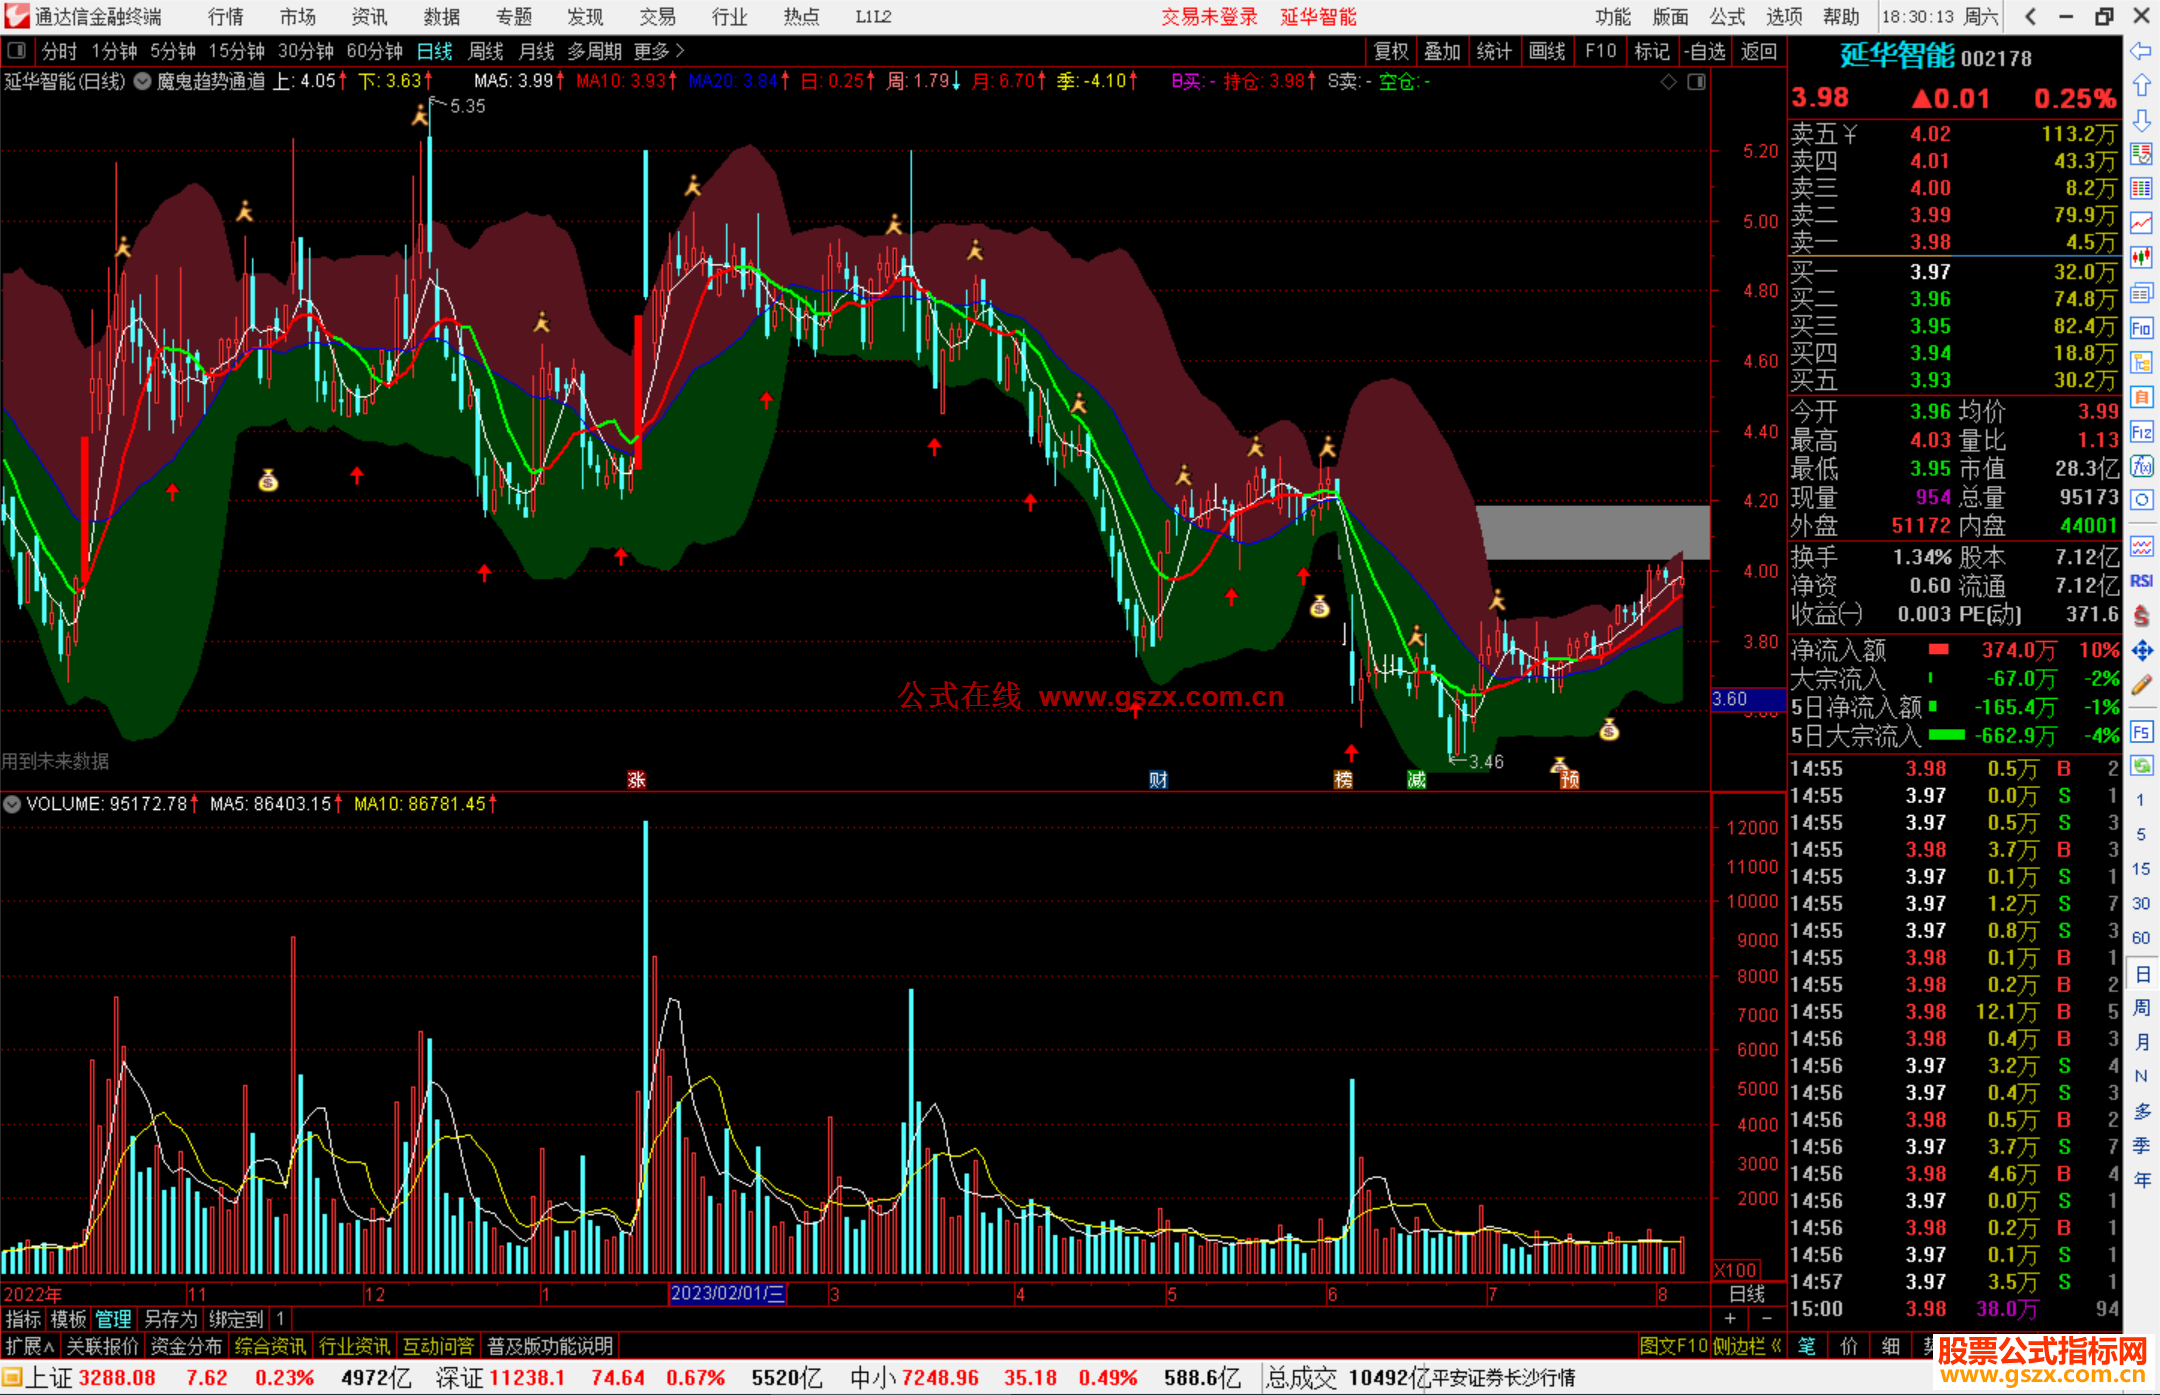Viewport: 2160px width, 1395px height.
Task: Expand the VOLUME indicator dropdown arrow
Action: 12,804
